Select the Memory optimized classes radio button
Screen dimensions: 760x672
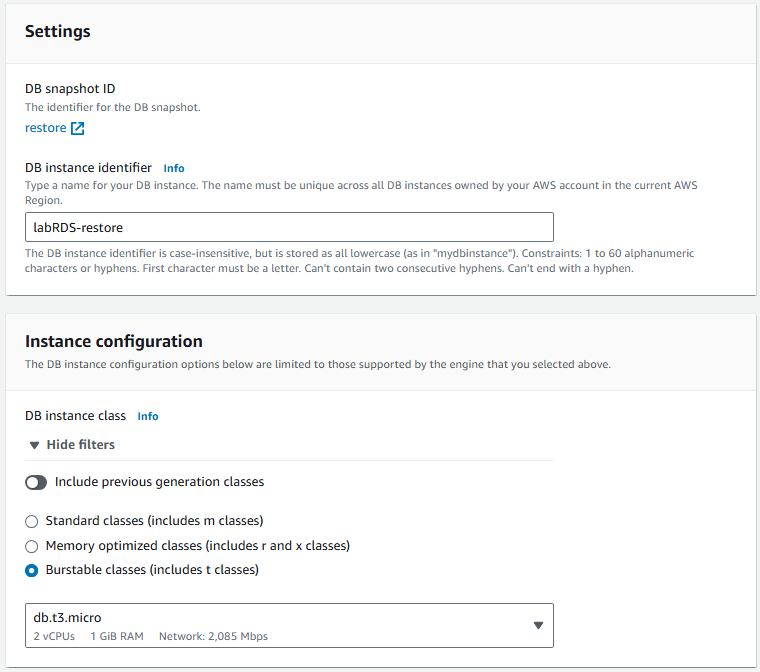(32, 546)
